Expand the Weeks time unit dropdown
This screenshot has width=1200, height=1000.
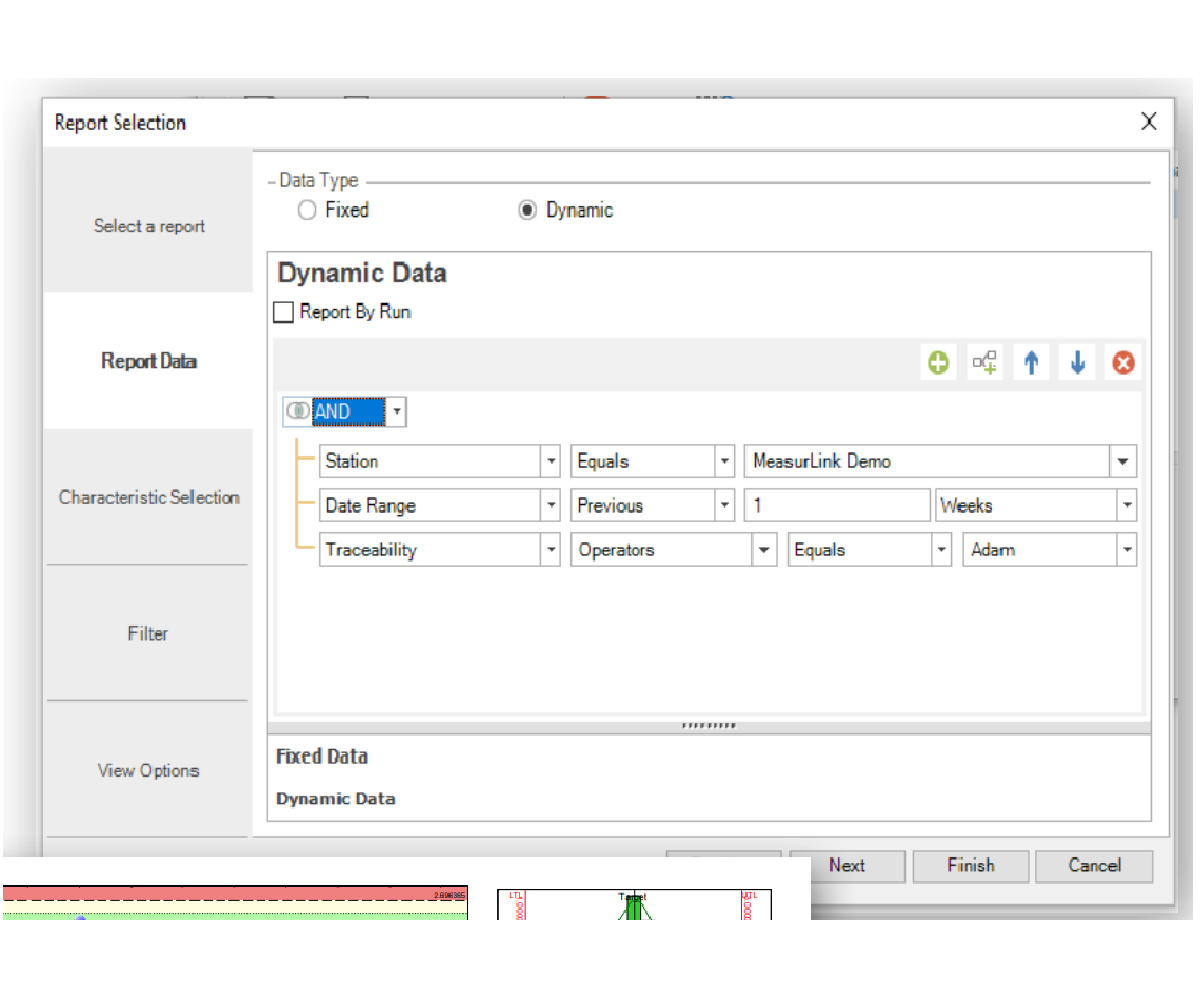tap(1127, 506)
